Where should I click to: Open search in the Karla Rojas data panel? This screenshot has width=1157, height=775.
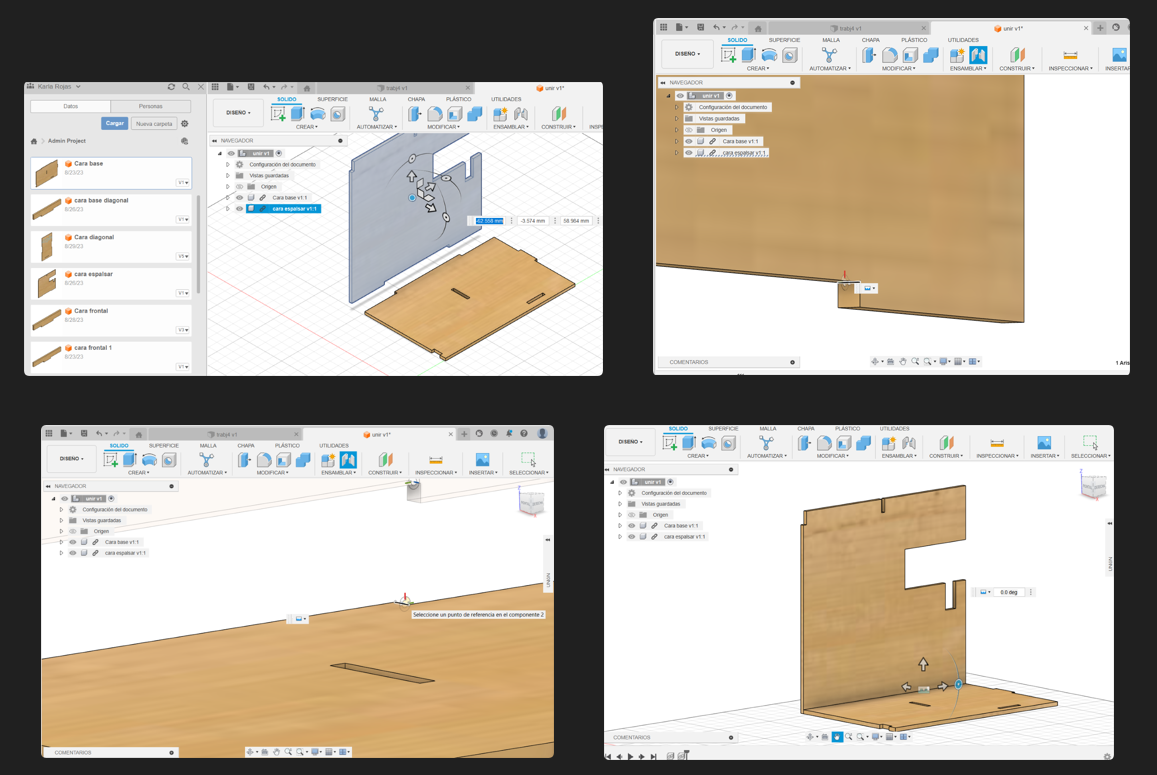[x=186, y=86]
